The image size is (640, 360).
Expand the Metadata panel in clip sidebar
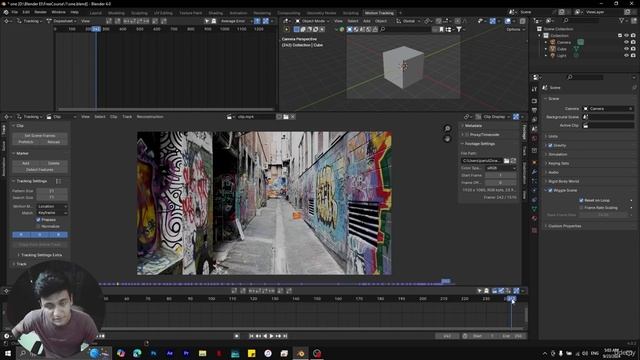click(473, 126)
